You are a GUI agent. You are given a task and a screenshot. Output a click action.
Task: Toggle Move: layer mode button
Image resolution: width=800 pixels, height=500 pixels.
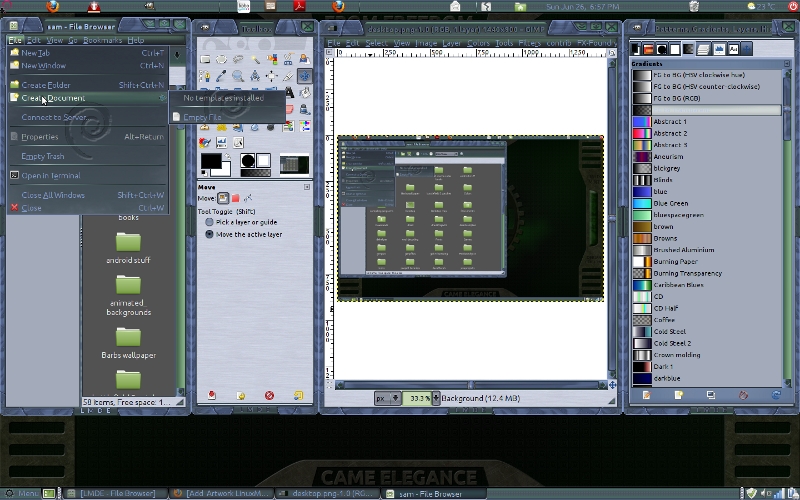tap(223, 198)
